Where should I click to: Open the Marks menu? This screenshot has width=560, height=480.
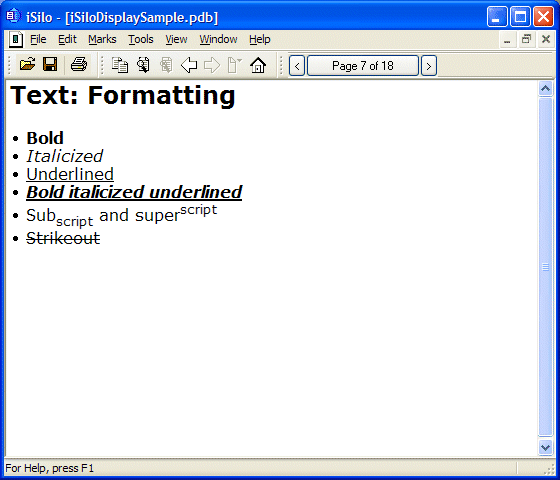point(102,39)
